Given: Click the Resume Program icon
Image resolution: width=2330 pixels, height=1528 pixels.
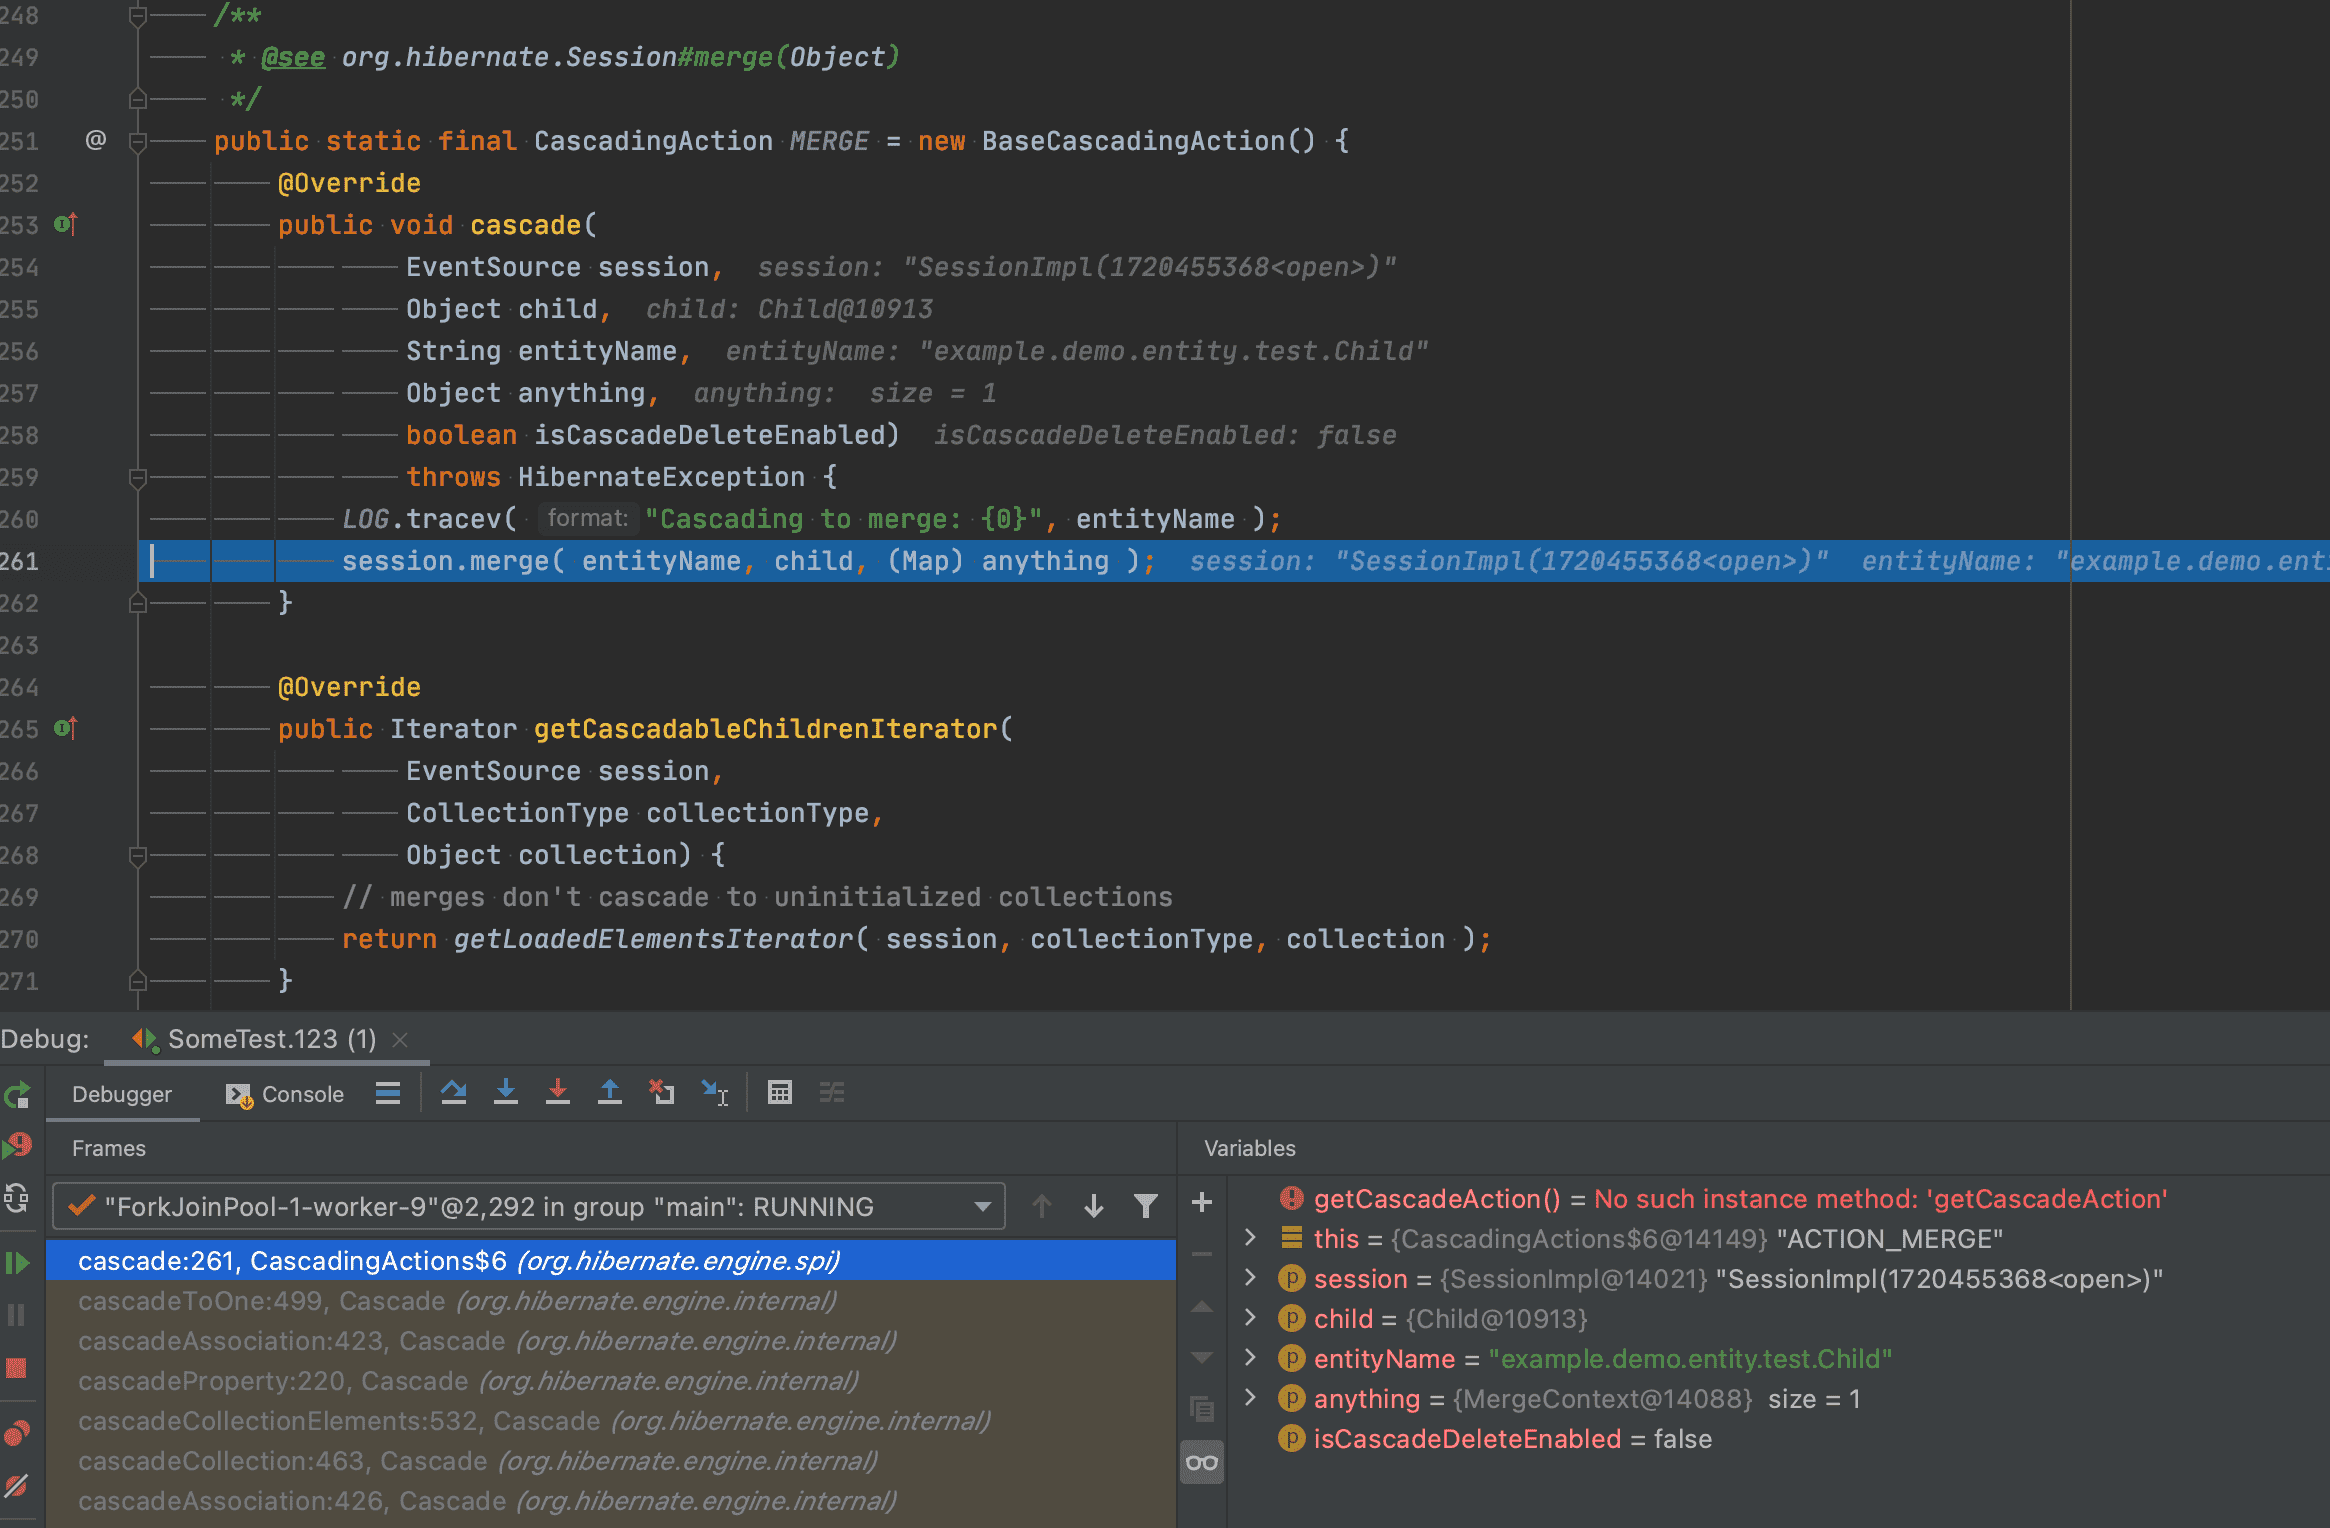Looking at the screenshot, I should pos(17,1263).
